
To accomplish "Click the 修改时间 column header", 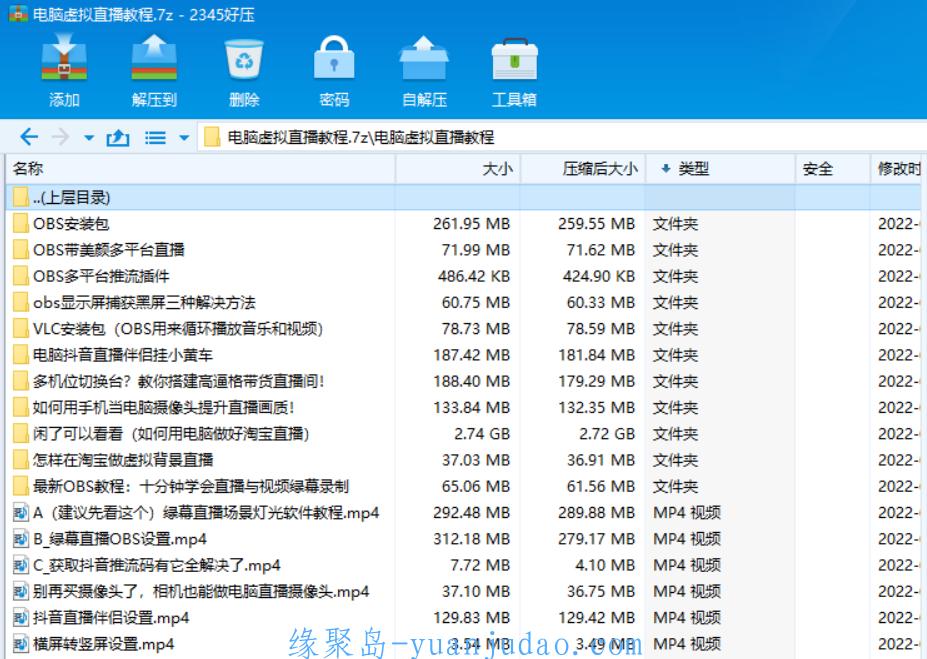I will (x=898, y=168).
